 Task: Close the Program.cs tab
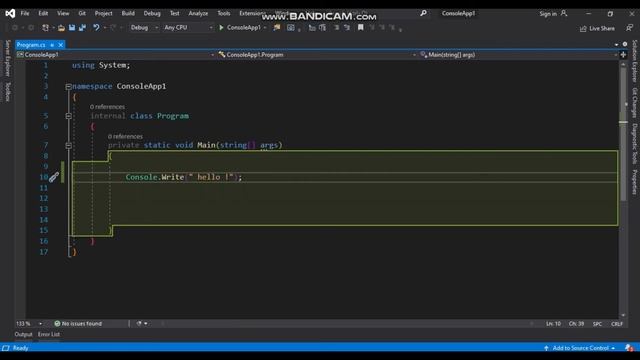pos(60,45)
